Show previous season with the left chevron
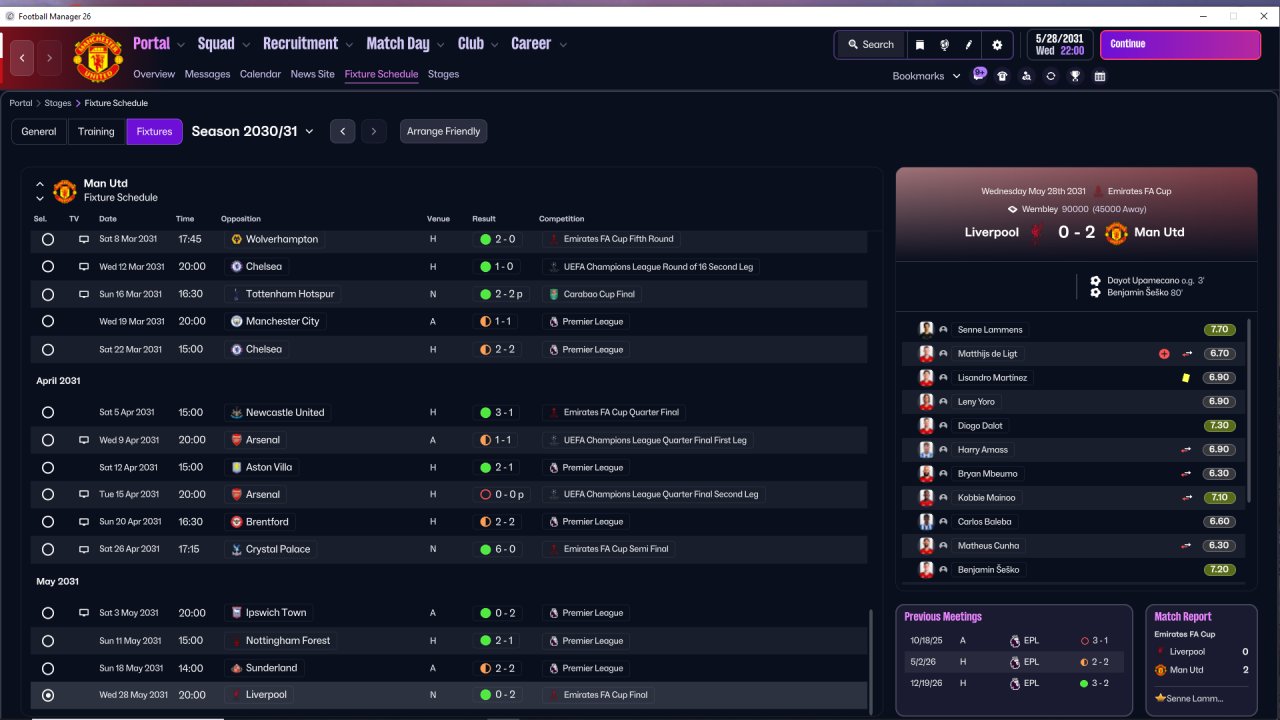1280x720 pixels. click(x=342, y=131)
